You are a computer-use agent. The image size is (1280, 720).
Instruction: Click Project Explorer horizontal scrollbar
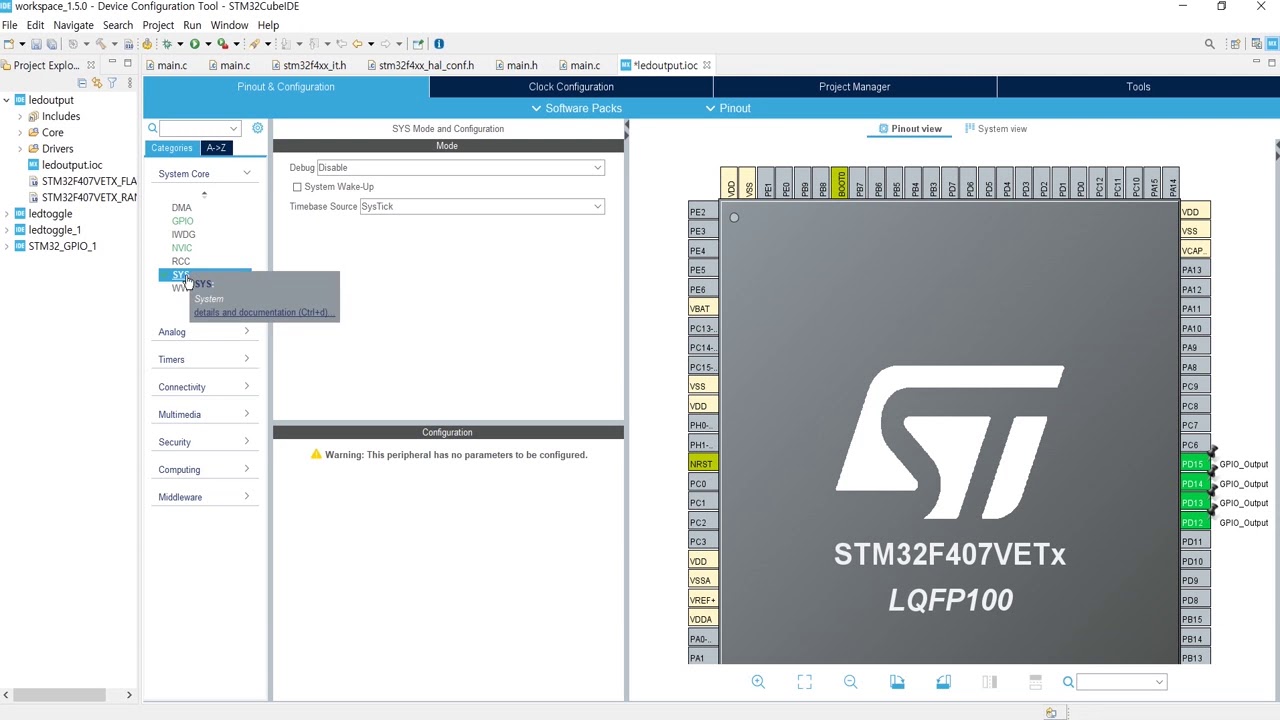pos(61,695)
